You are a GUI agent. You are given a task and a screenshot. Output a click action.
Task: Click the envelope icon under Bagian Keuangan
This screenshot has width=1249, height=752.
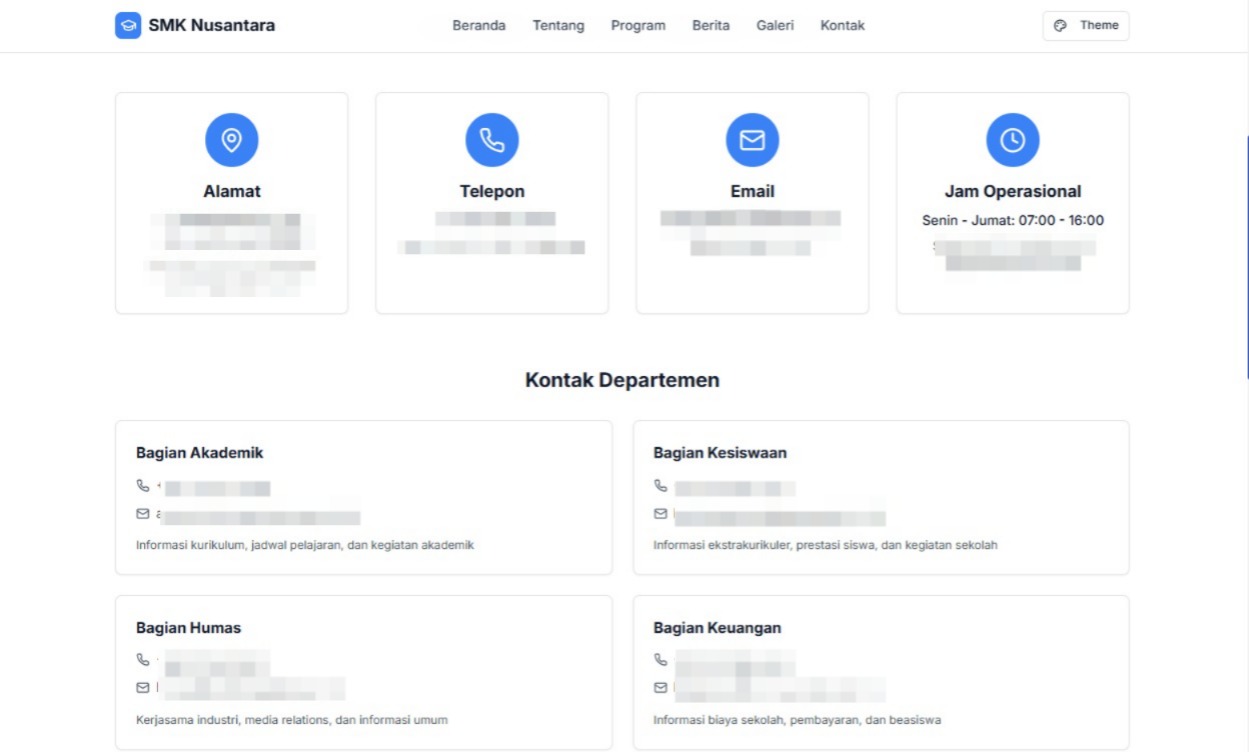660,688
